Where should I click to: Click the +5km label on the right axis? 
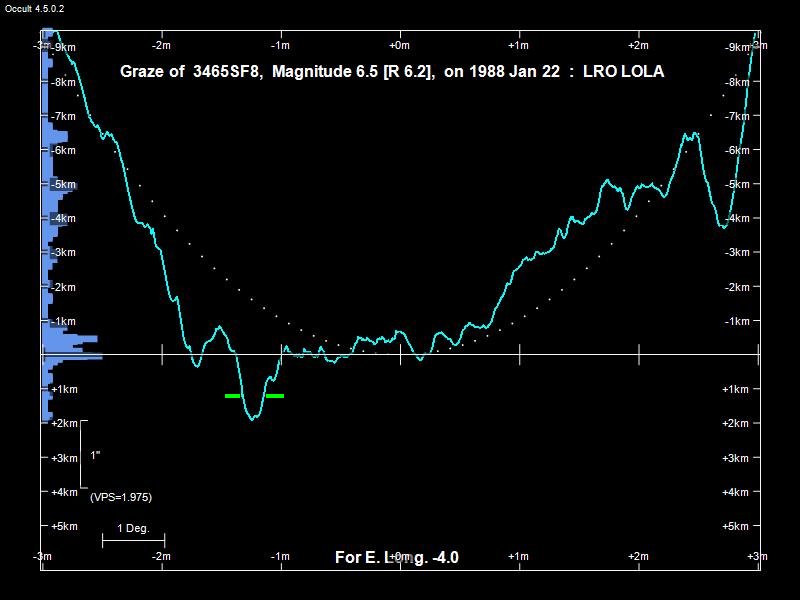tap(736, 526)
